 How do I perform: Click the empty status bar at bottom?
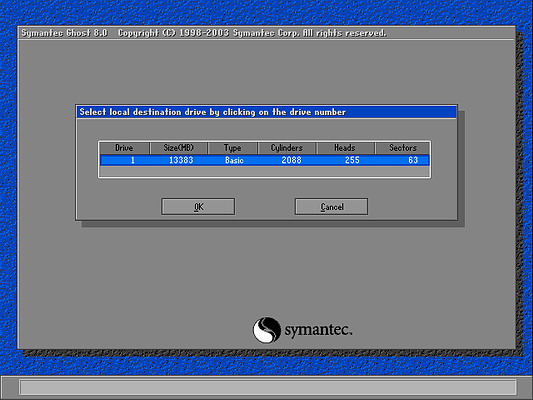pyautogui.click(x=268, y=387)
